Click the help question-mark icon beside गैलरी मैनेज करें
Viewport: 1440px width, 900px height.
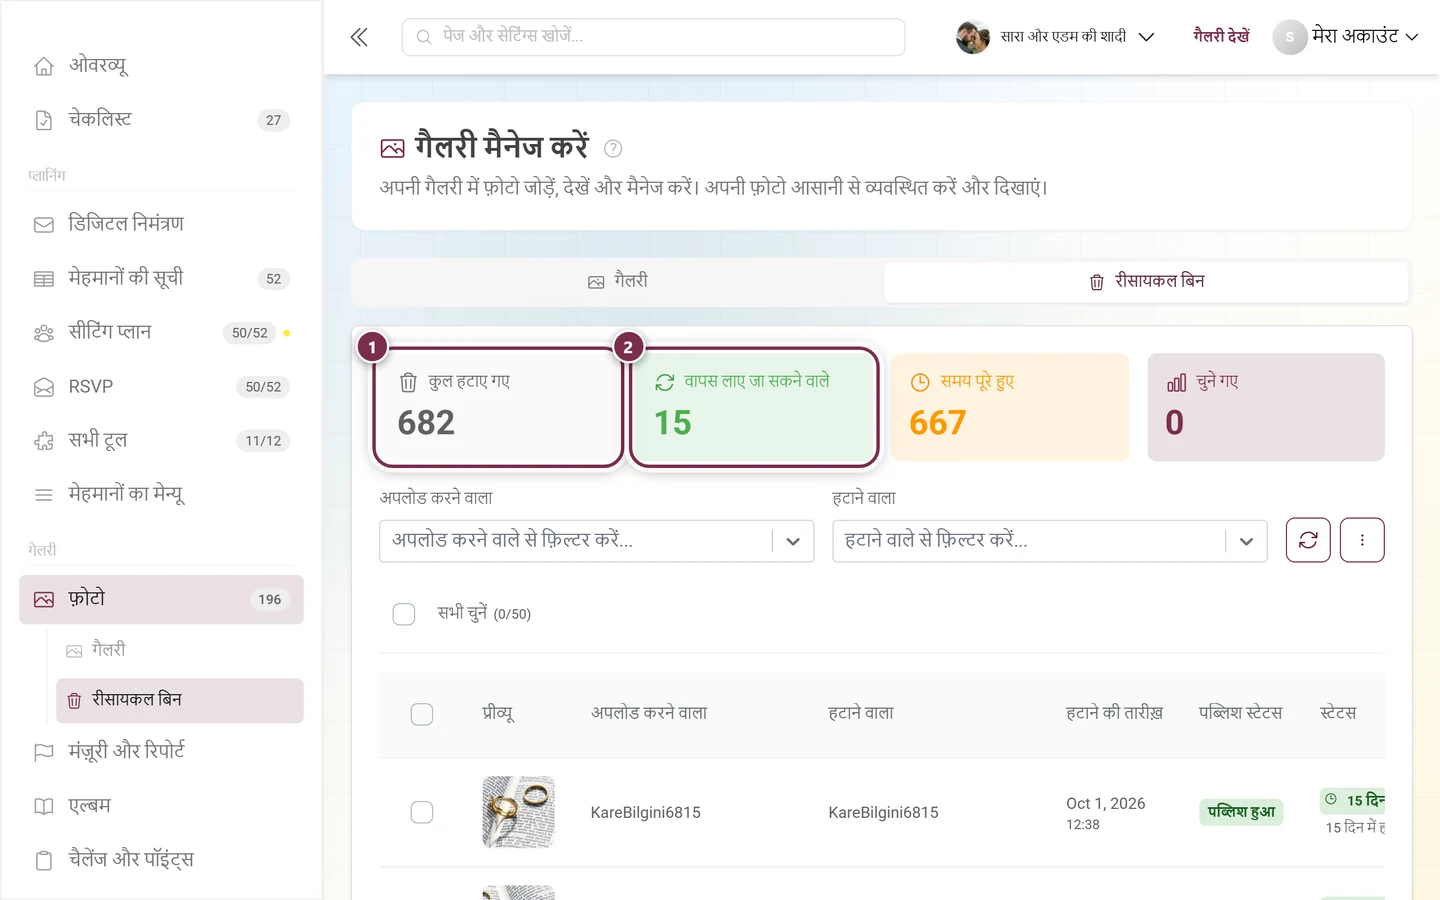tap(613, 148)
